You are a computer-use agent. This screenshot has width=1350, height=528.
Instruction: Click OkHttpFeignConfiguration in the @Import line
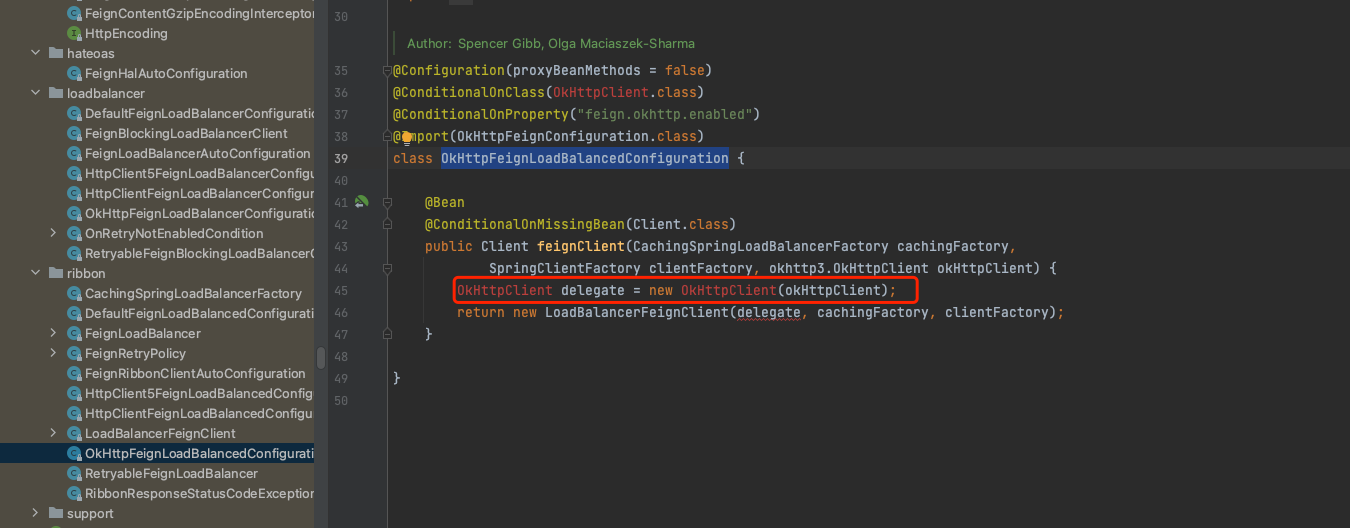[553, 136]
